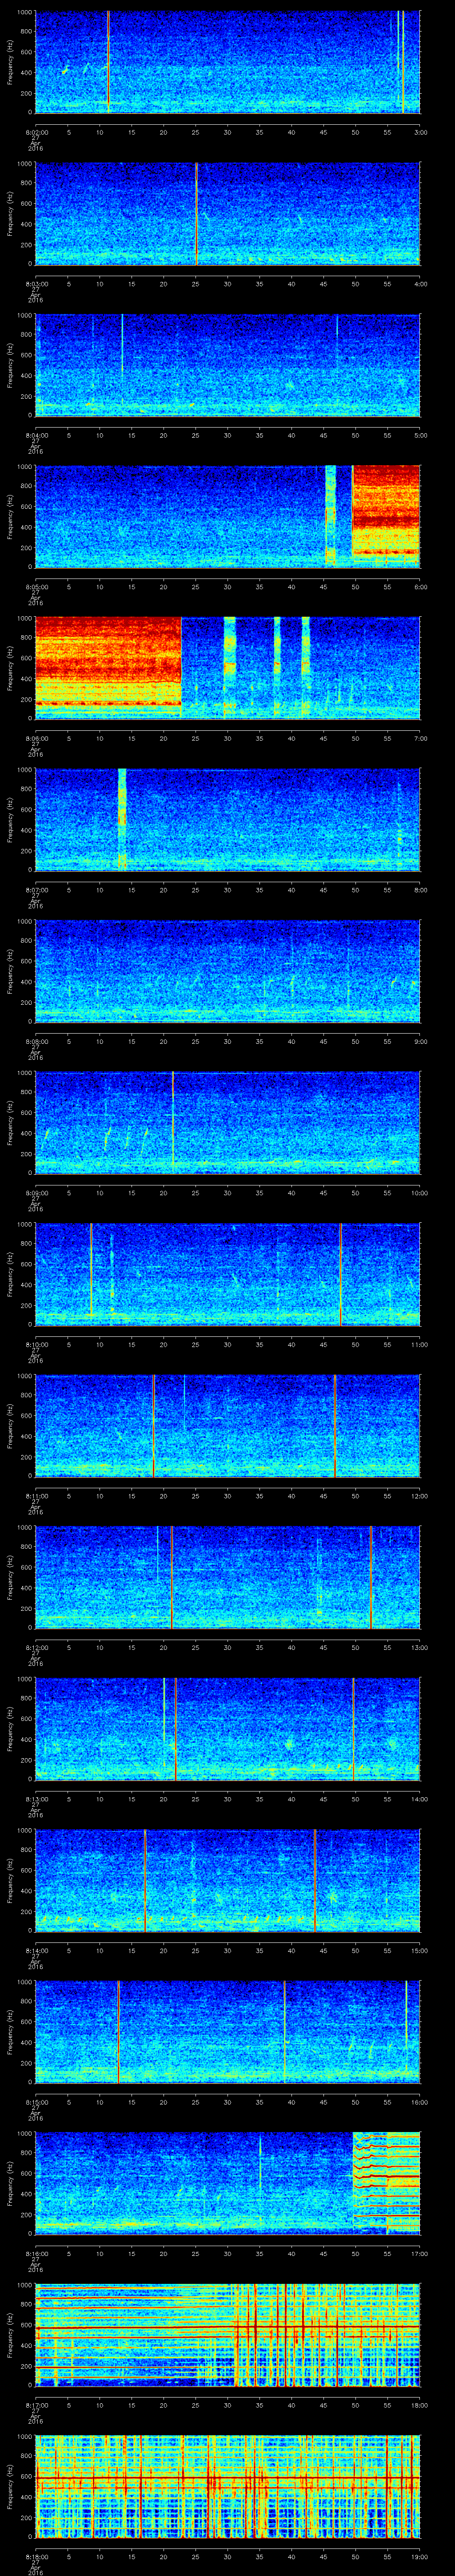
Task: Click the tonal harmonic bands starting at 50 s in 8:16 spectrogram
Action: 386,2183
